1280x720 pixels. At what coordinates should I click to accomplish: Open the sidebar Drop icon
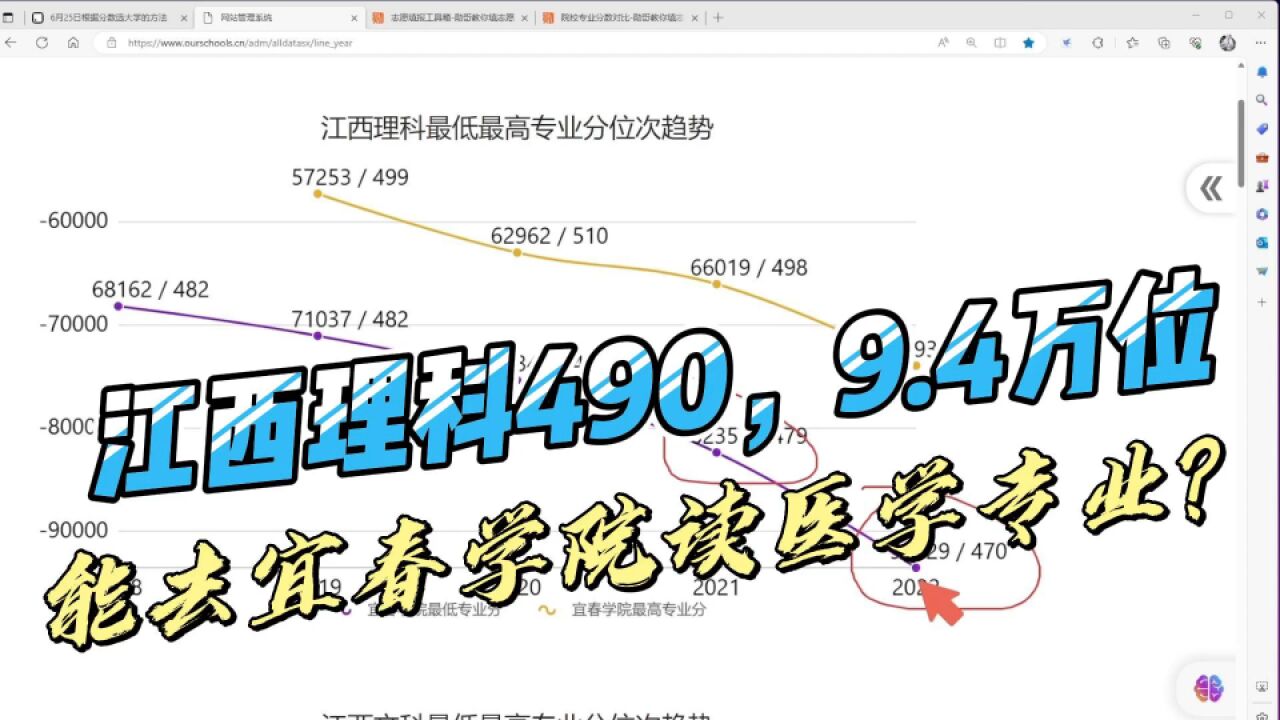tap(1262, 270)
